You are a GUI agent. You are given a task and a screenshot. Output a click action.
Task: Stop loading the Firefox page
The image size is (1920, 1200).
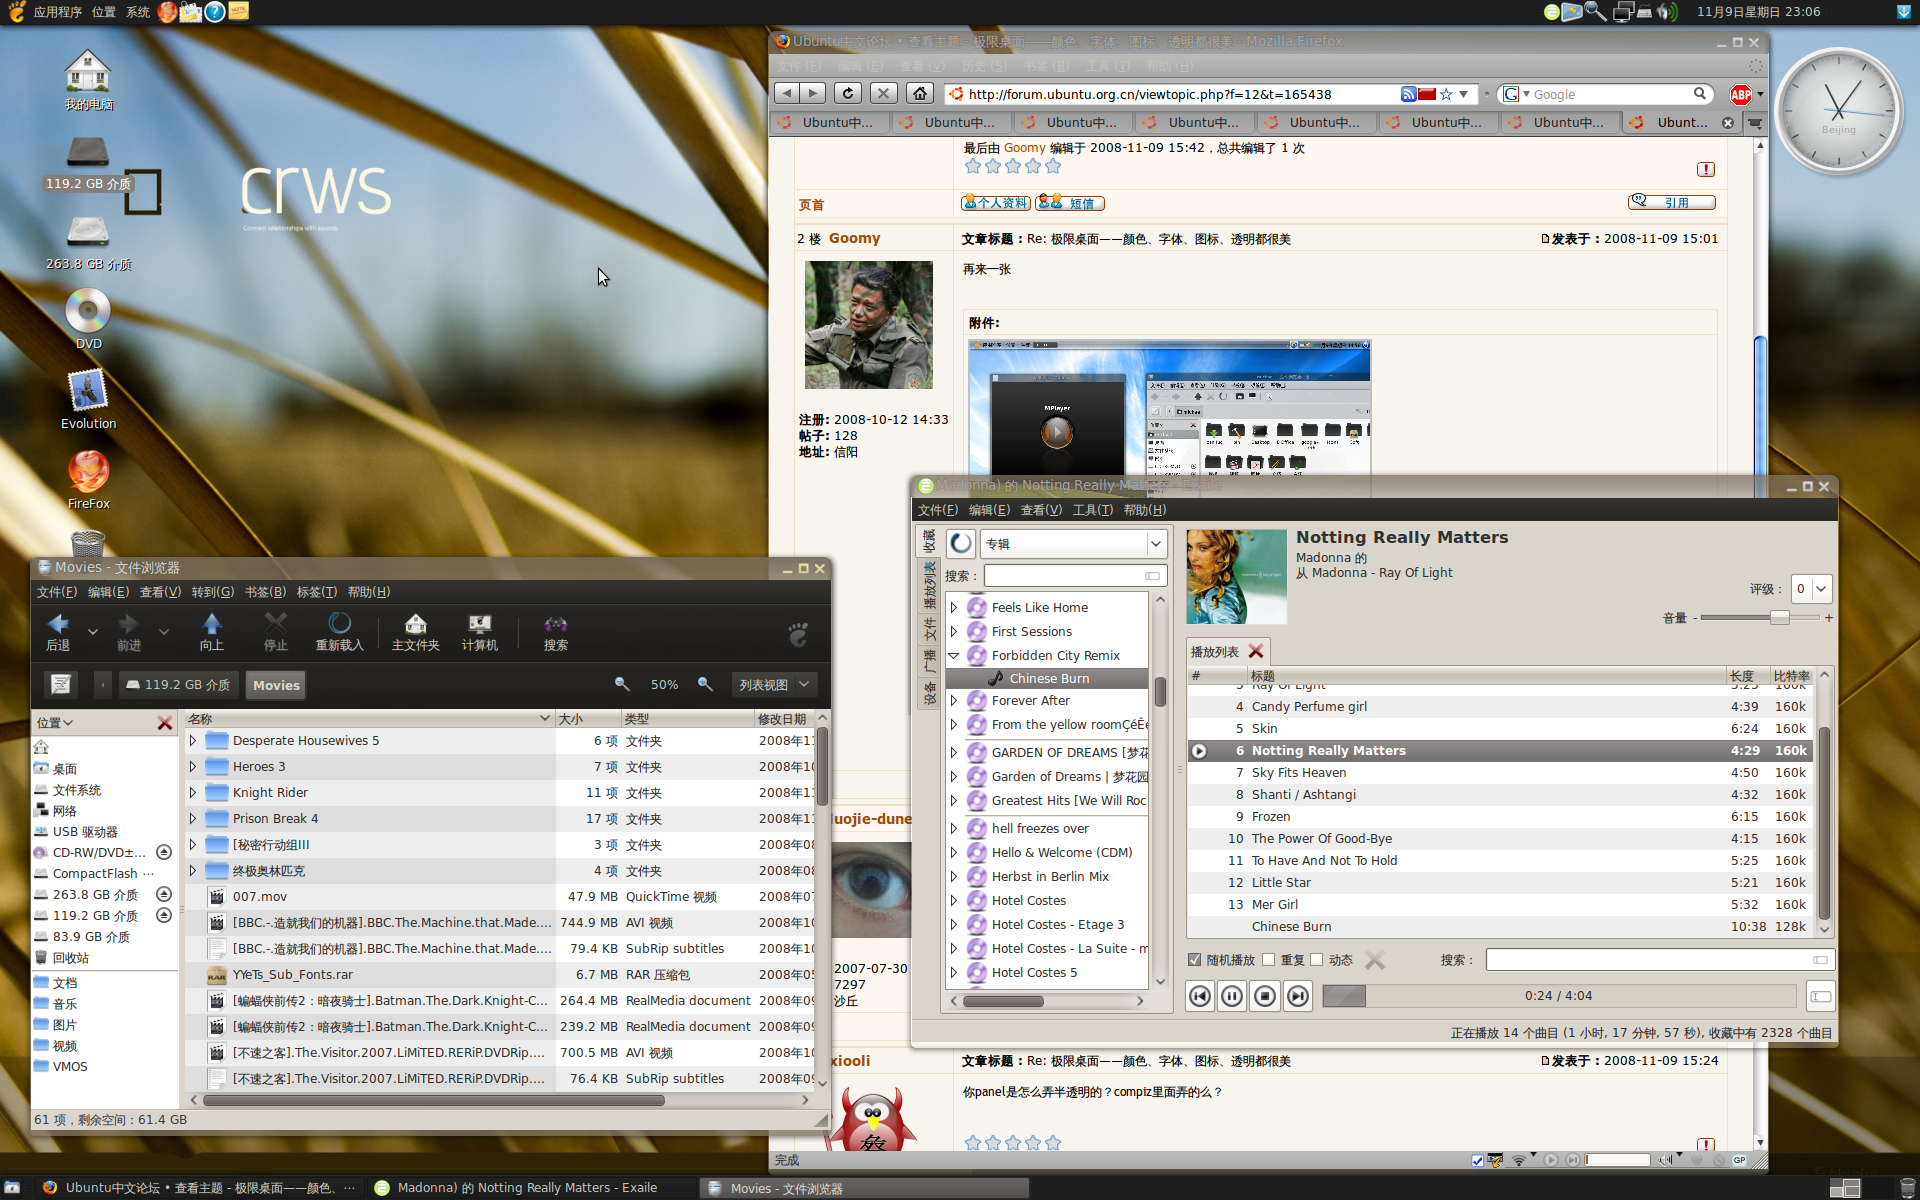(x=883, y=93)
